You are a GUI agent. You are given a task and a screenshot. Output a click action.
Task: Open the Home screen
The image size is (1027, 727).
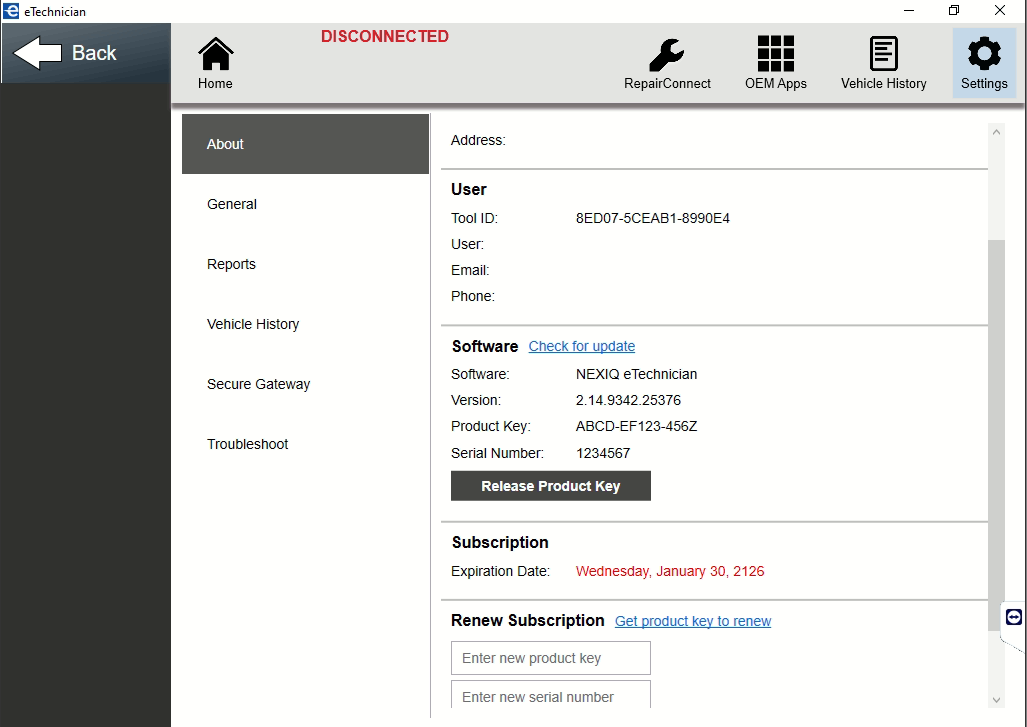coord(214,60)
